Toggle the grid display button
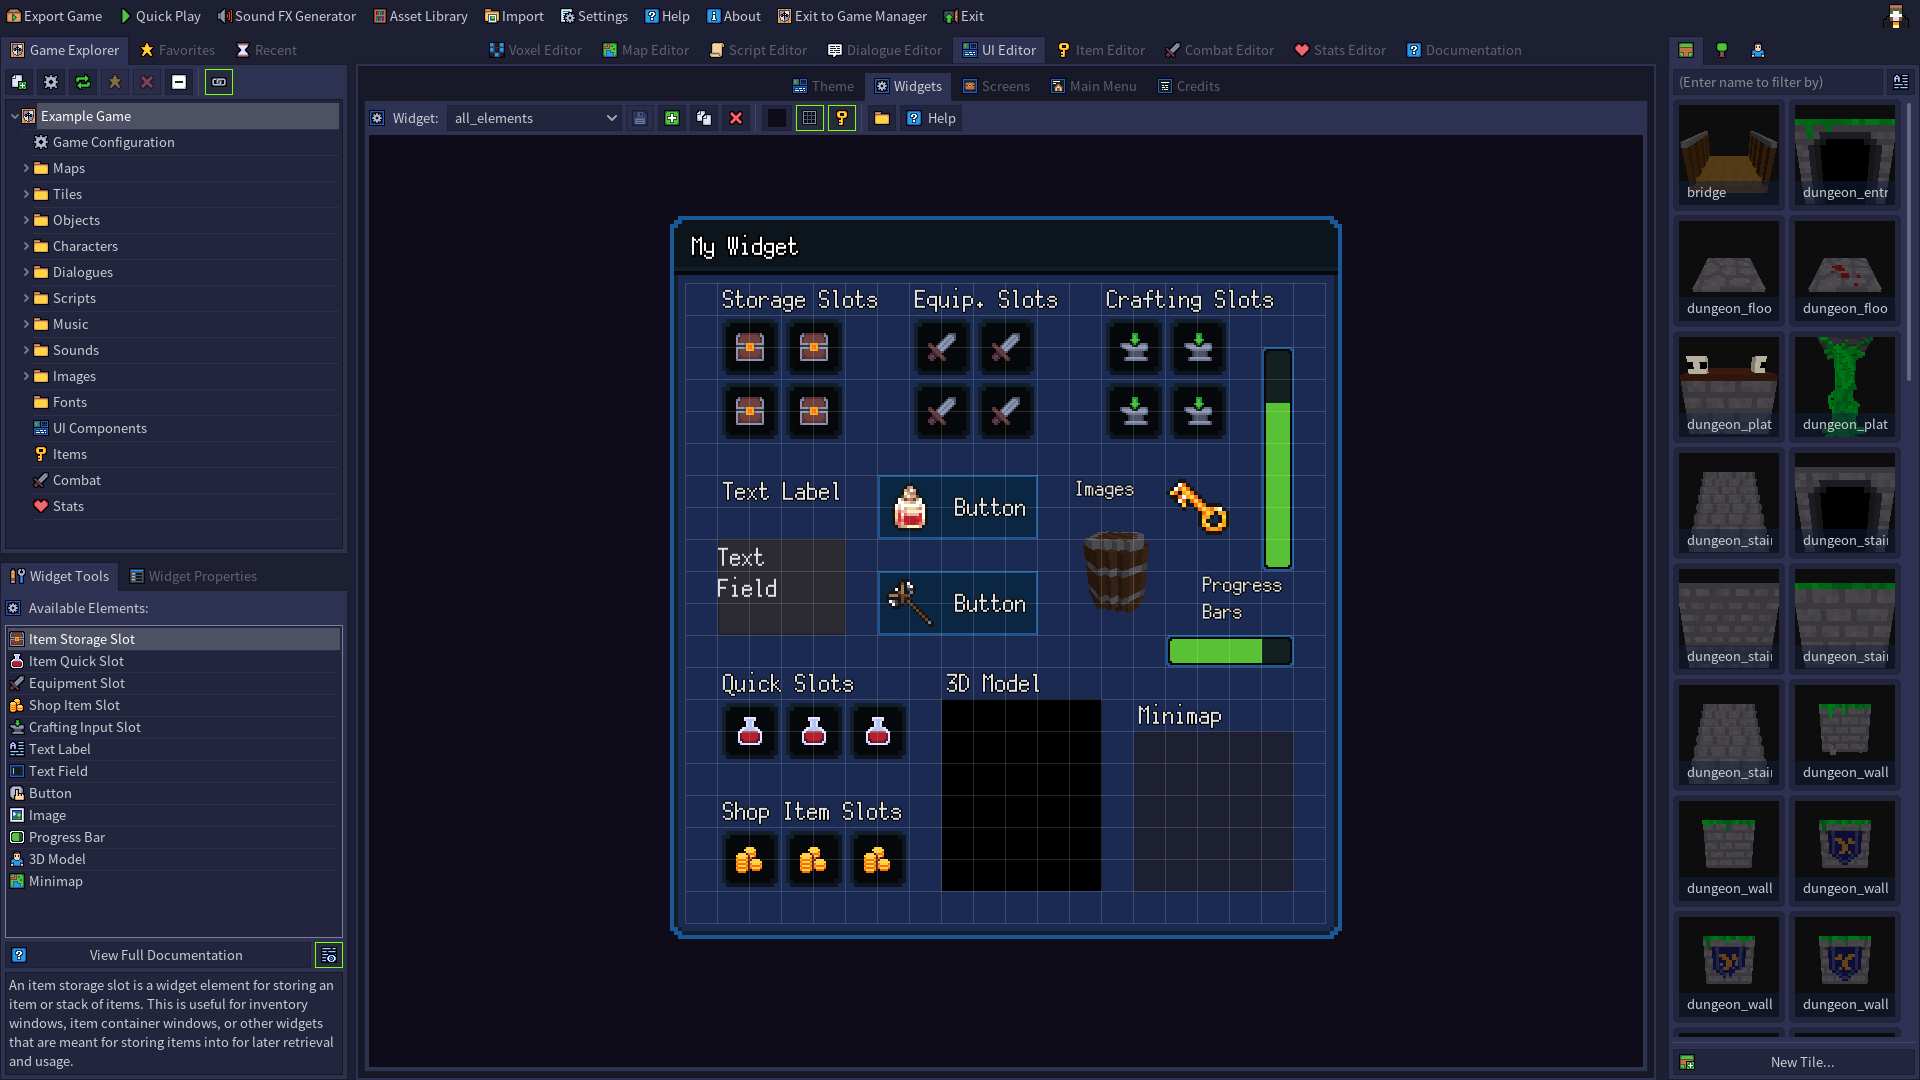Image resolution: width=1920 pixels, height=1080 pixels. click(x=810, y=118)
